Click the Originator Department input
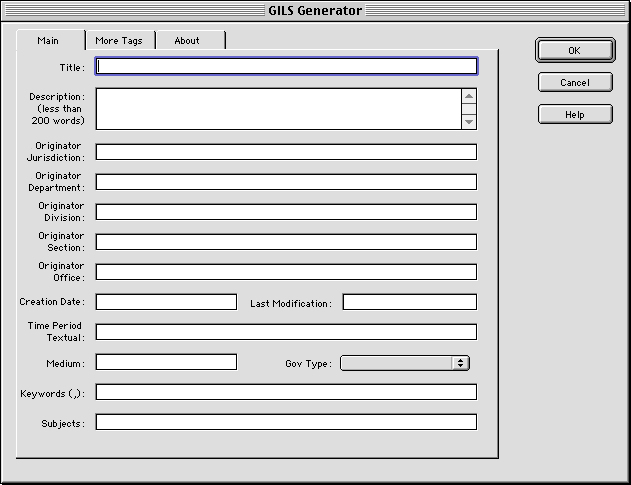Screen dimensions: 631x485 (286, 182)
